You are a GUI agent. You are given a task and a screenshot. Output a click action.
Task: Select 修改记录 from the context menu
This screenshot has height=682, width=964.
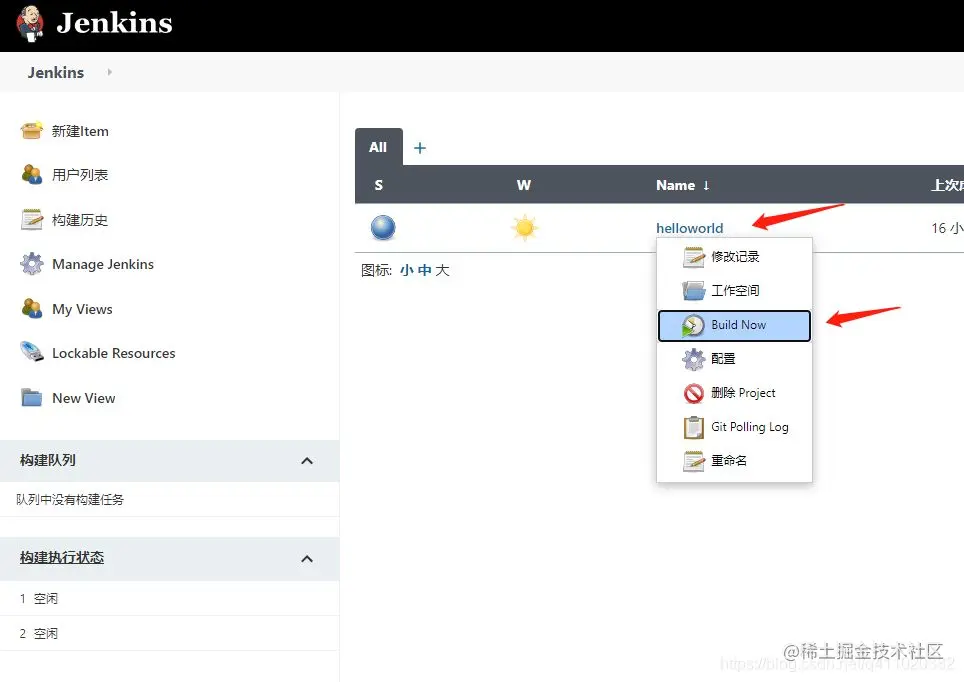734,256
